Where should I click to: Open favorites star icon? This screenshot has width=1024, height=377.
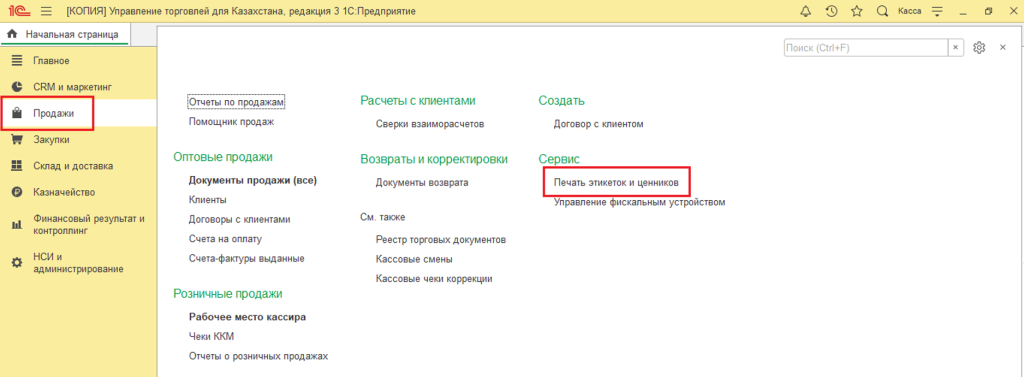pyautogui.click(x=857, y=11)
